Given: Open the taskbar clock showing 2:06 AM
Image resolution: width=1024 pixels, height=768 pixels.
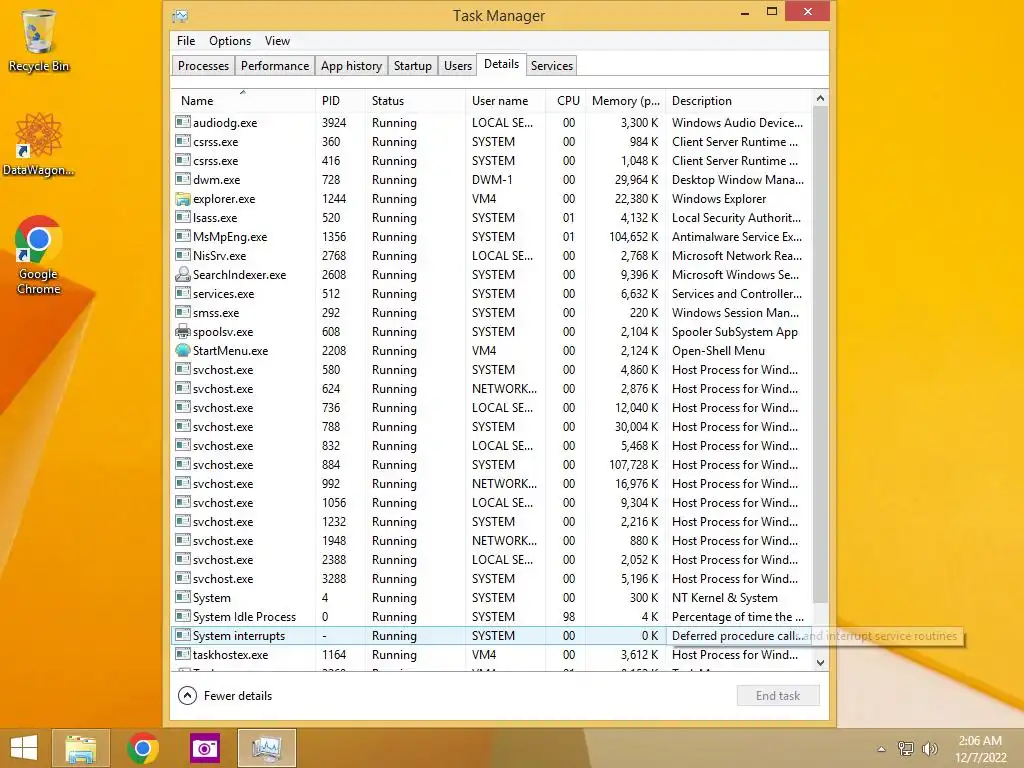Looking at the screenshot, I should [980, 749].
